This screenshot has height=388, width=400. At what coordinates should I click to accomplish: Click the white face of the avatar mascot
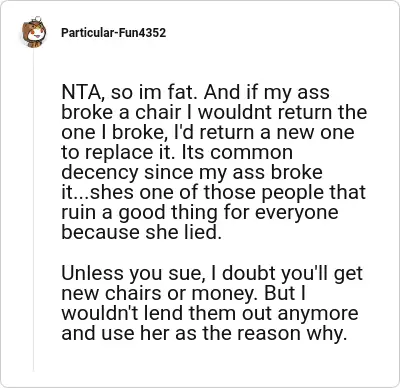coord(35,34)
